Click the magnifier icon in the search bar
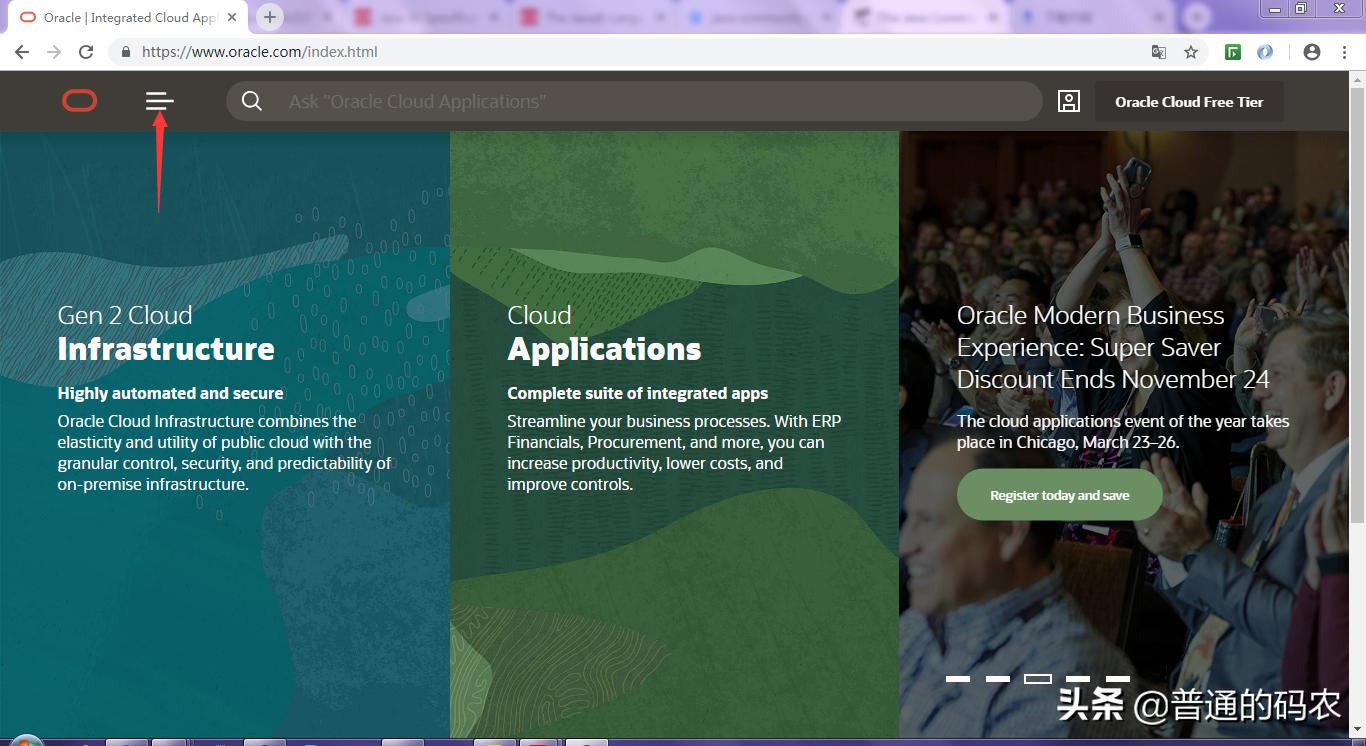Screen dimensions: 1366x746 click(252, 101)
